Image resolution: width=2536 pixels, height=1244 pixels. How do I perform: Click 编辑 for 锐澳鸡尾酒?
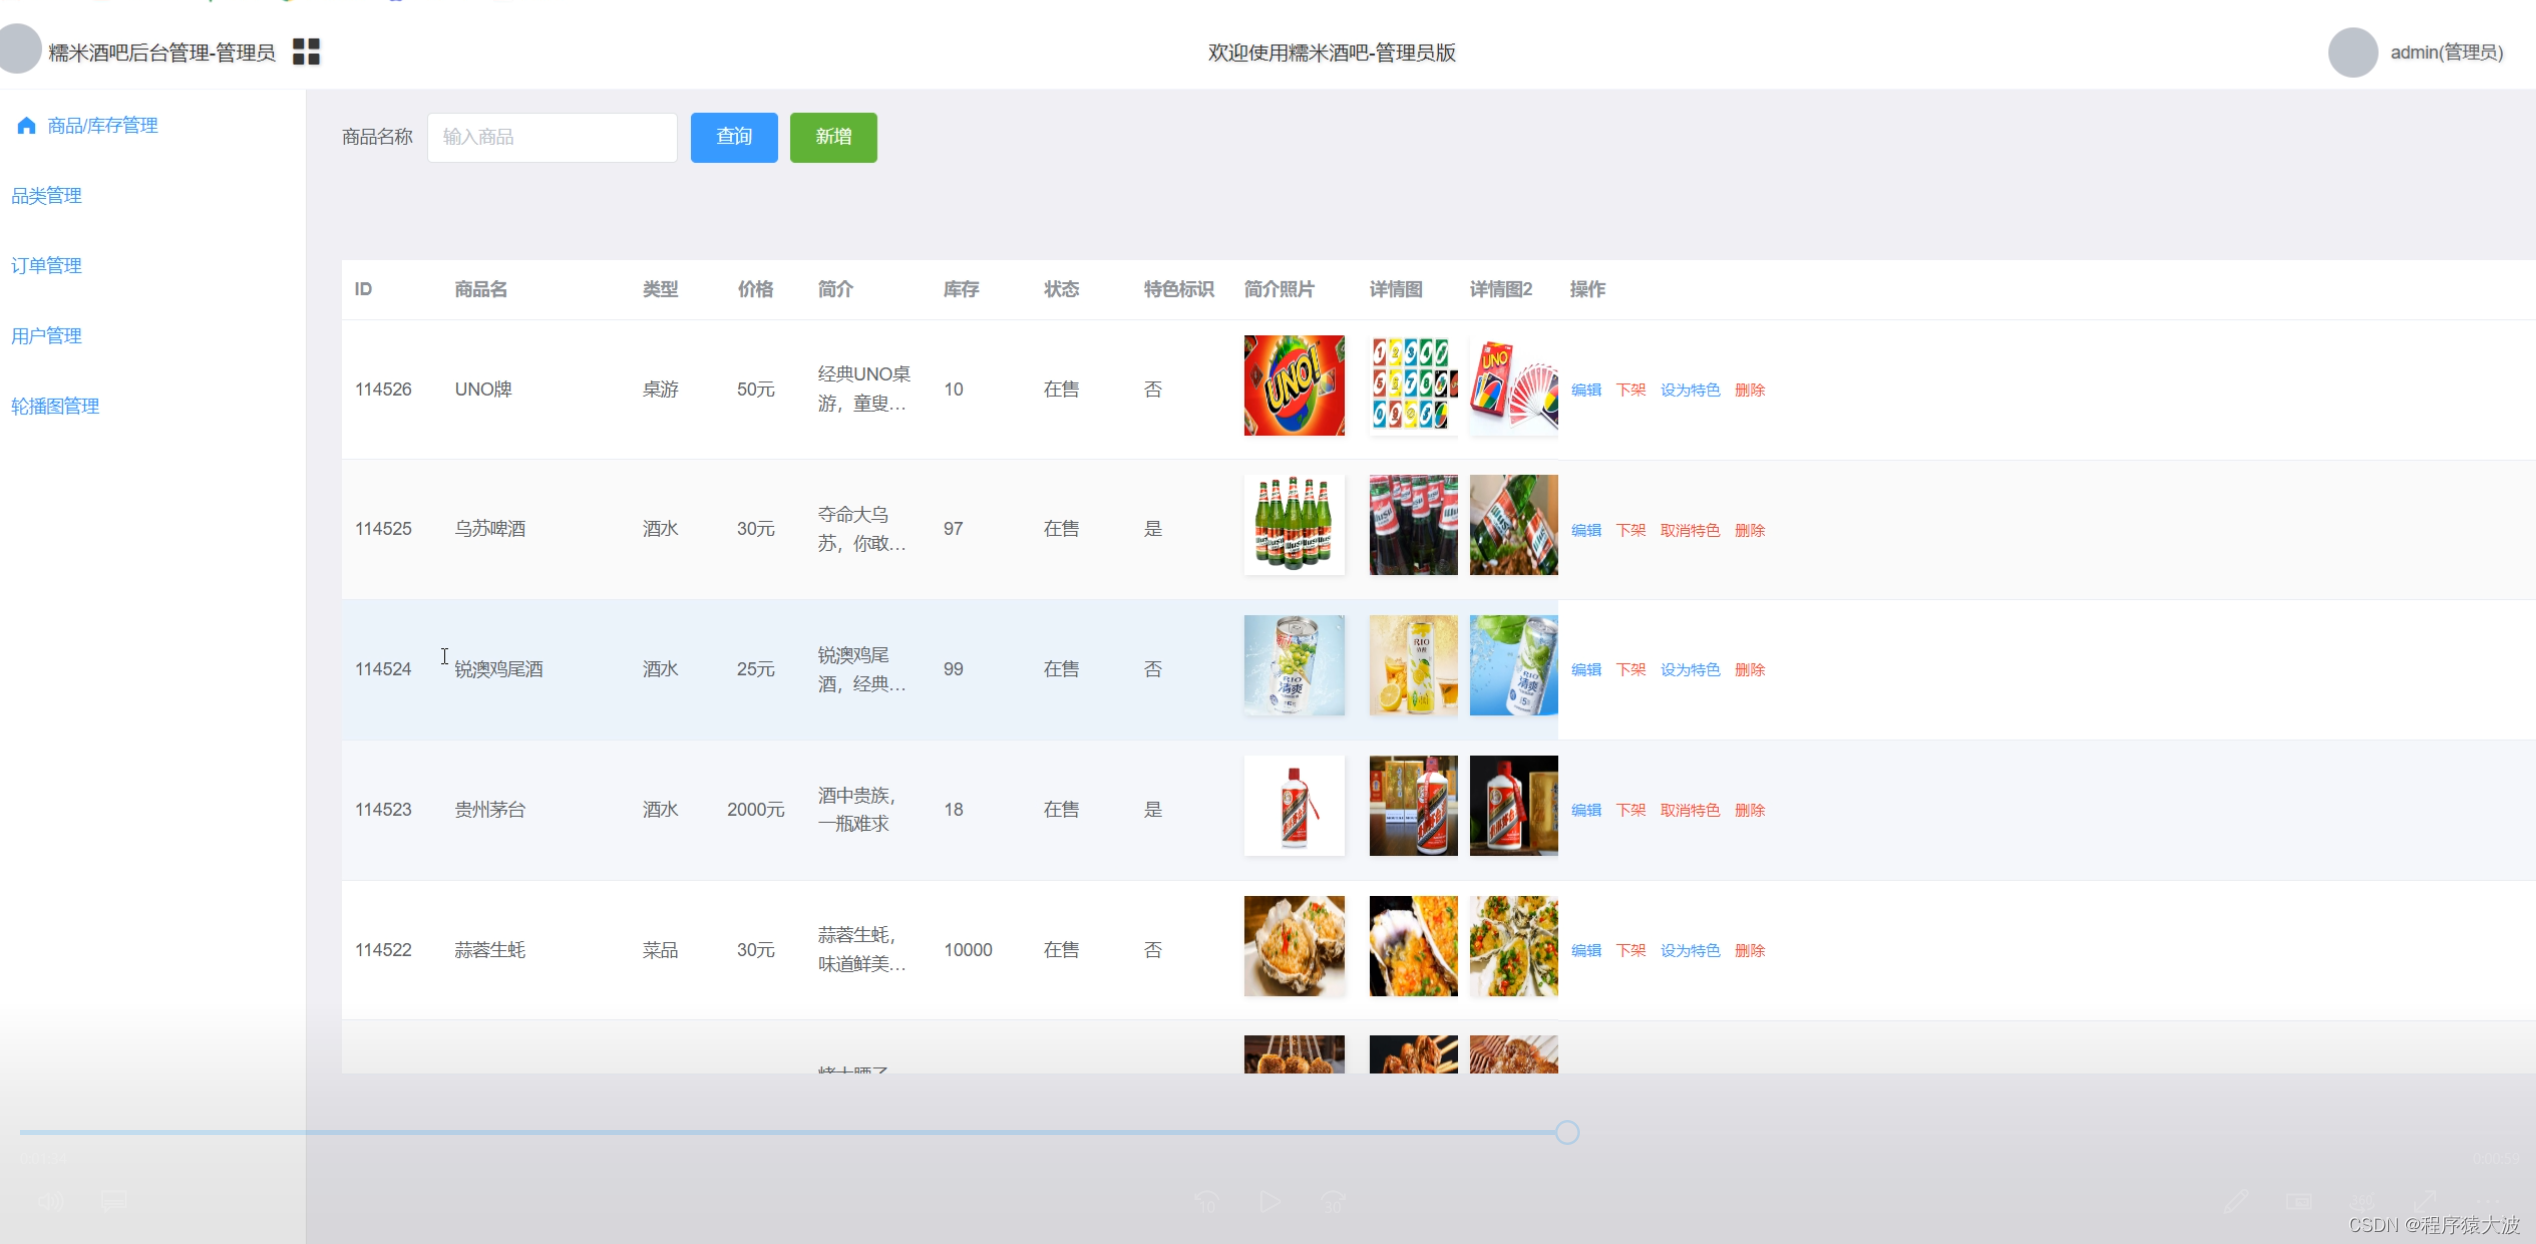pyautogui.click(x=1586, y=670)
